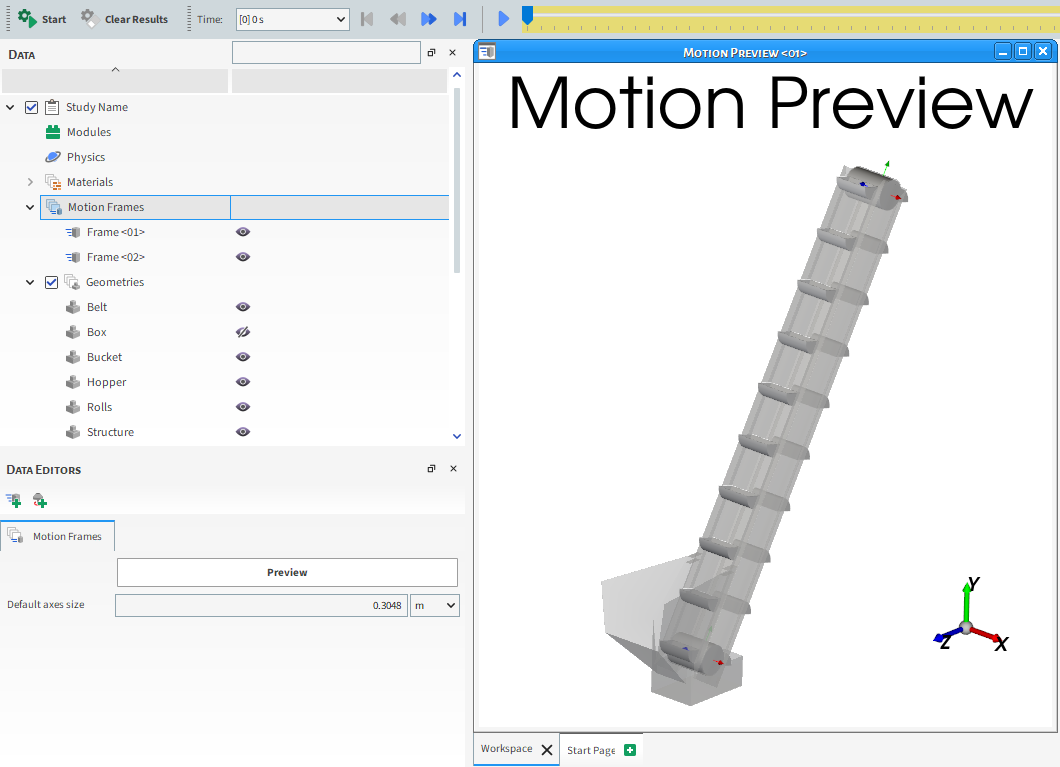The height and width of the screenshot is (767, 1060).
Task: Click the Hopper geometry icon
Action: click(x=73, y=382)
